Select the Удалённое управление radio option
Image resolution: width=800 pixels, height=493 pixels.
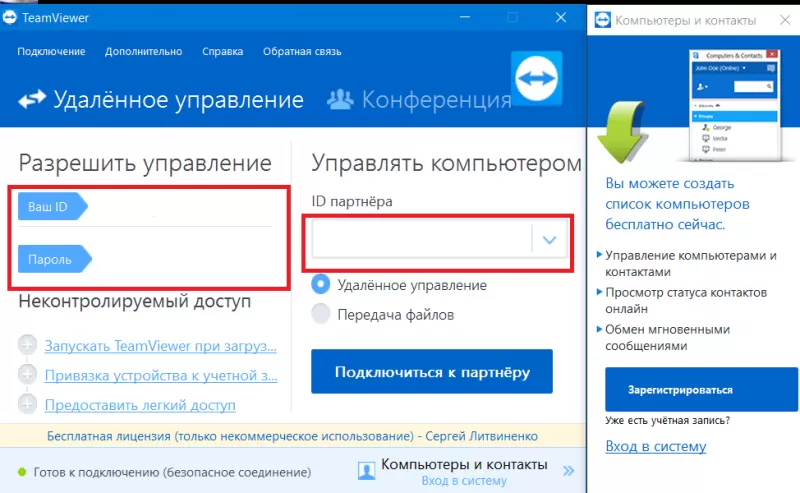click(x=320, y=284)
